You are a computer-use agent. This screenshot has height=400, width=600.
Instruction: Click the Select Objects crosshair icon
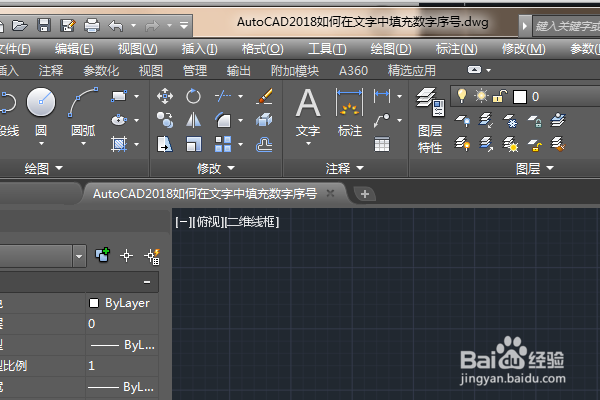pyautogui.click(x=126, y=255)
